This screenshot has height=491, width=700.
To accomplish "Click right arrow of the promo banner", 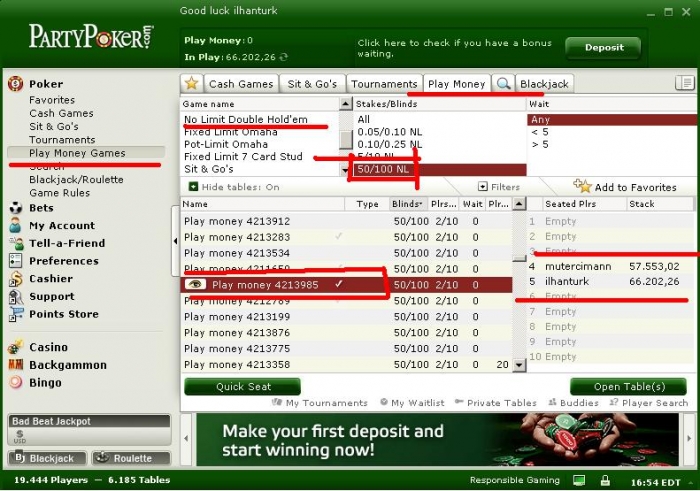I will 688,439.
